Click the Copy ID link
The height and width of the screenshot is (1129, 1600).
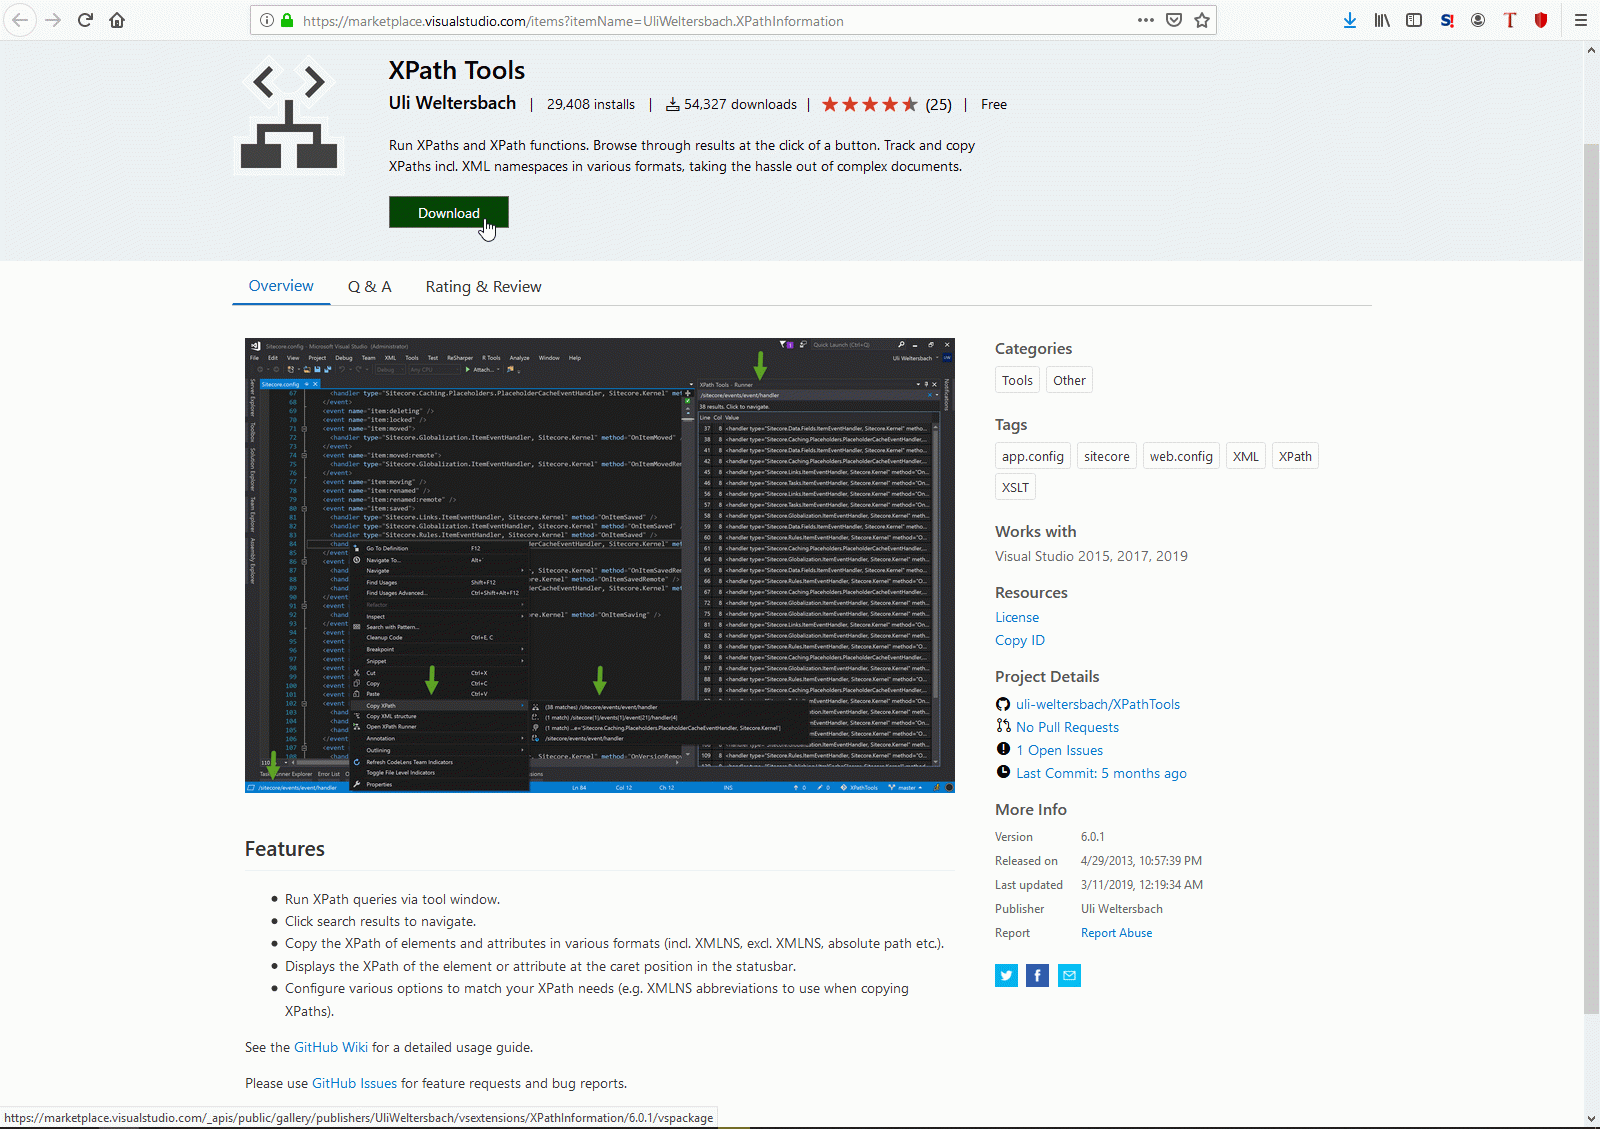click(x=1020, y=640)
